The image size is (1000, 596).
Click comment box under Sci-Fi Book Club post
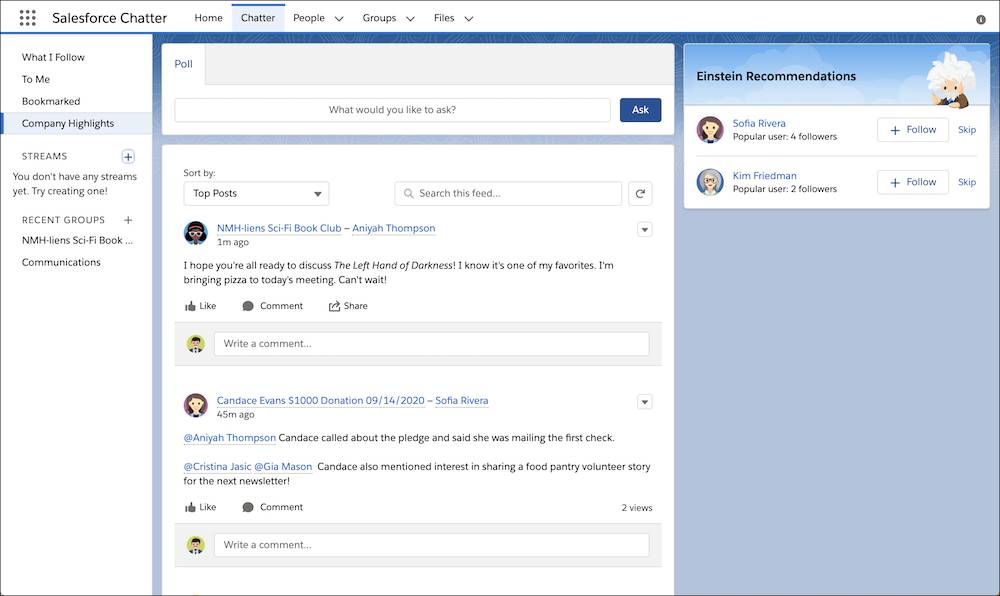432,344
